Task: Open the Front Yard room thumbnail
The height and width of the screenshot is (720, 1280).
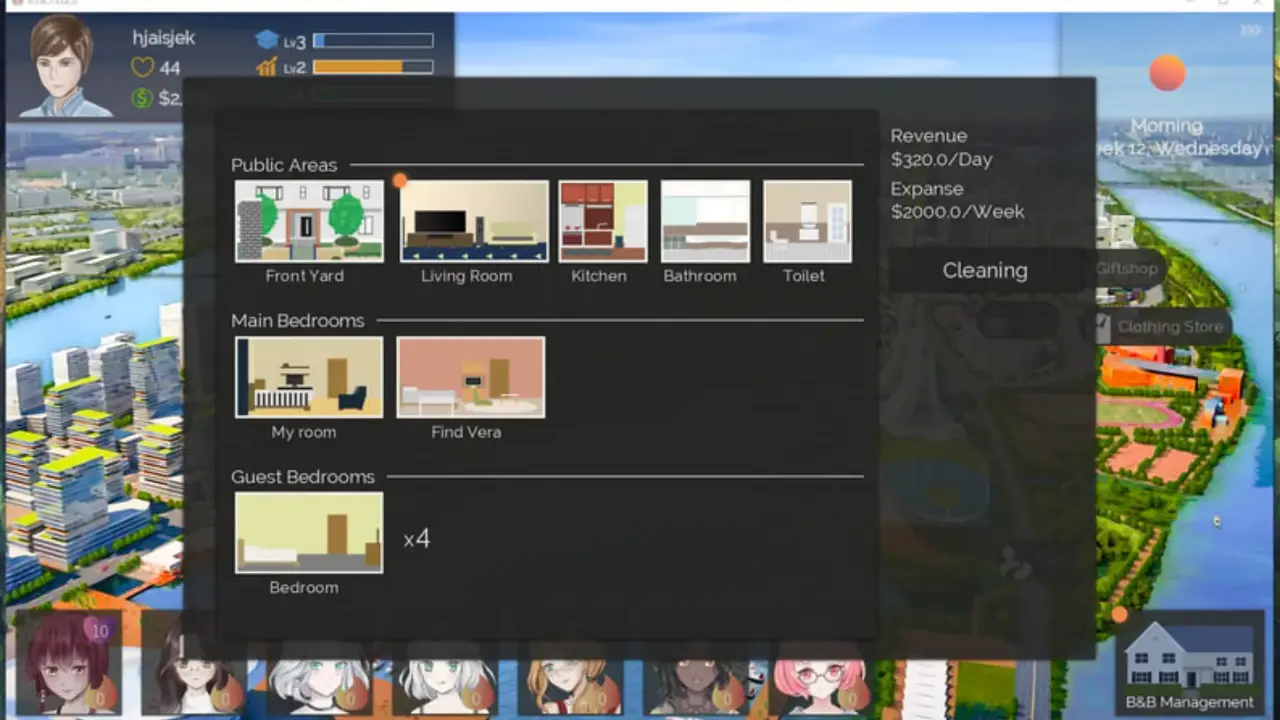Action: click(x=309, y=221)
